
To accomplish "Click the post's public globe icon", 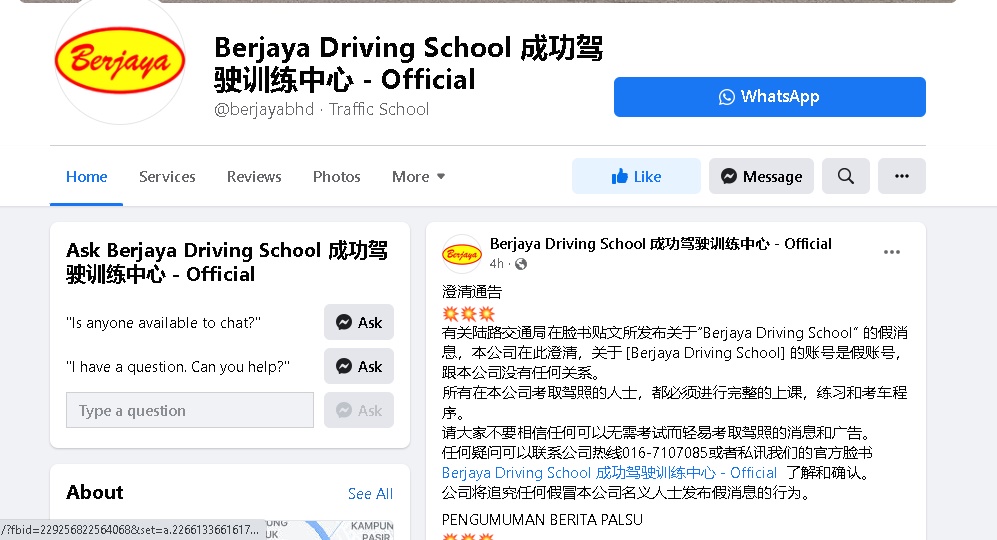I will [x=521, y=264].
